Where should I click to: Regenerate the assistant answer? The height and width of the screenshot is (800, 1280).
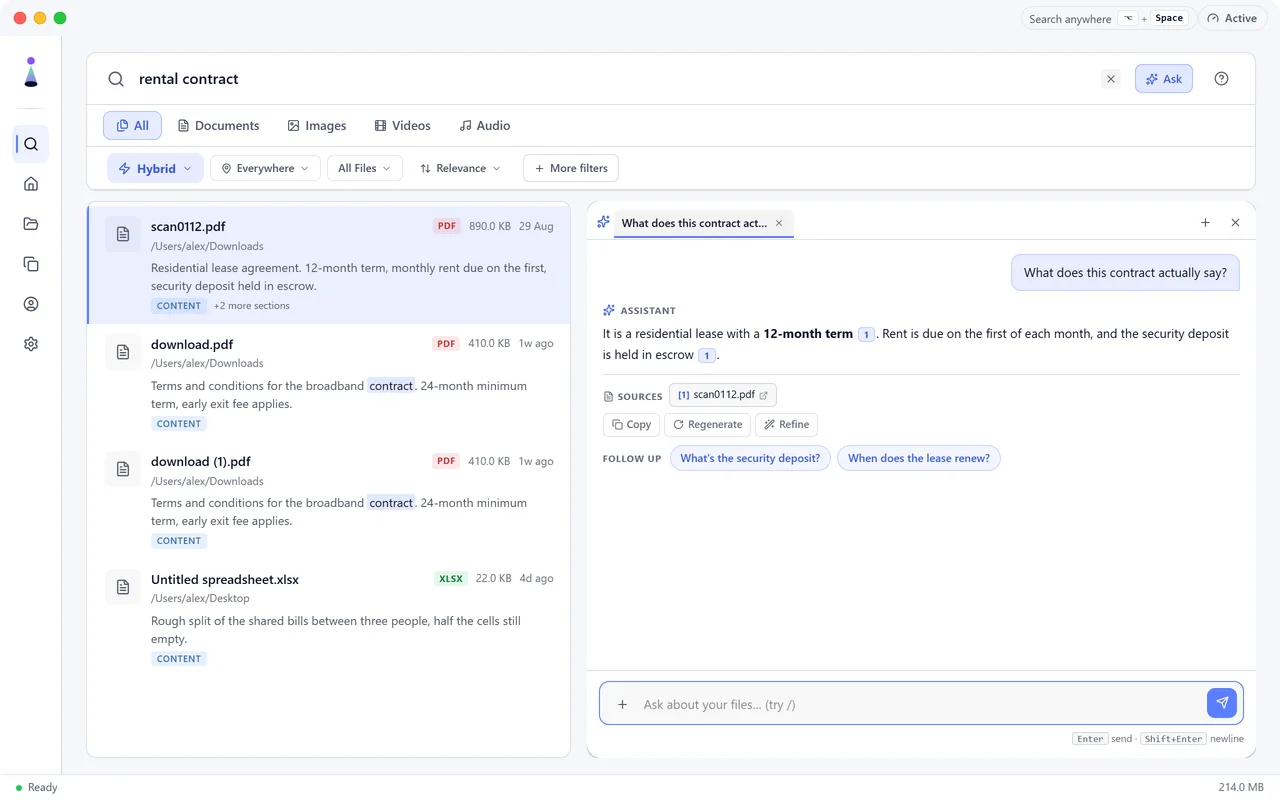point(708,425)
